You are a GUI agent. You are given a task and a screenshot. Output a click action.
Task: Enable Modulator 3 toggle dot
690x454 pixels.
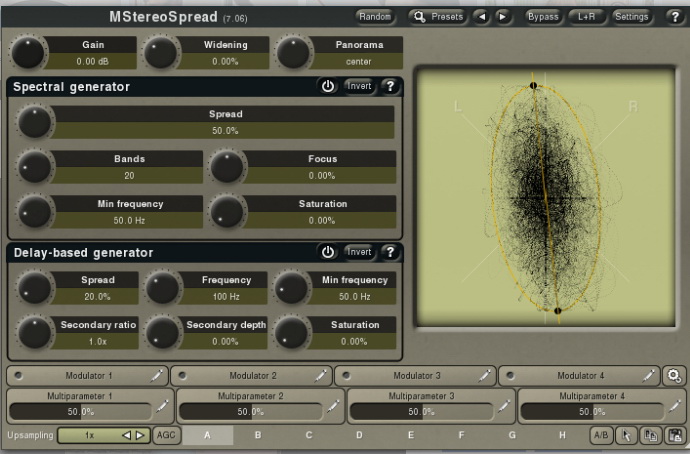click(x=346, y=376)
